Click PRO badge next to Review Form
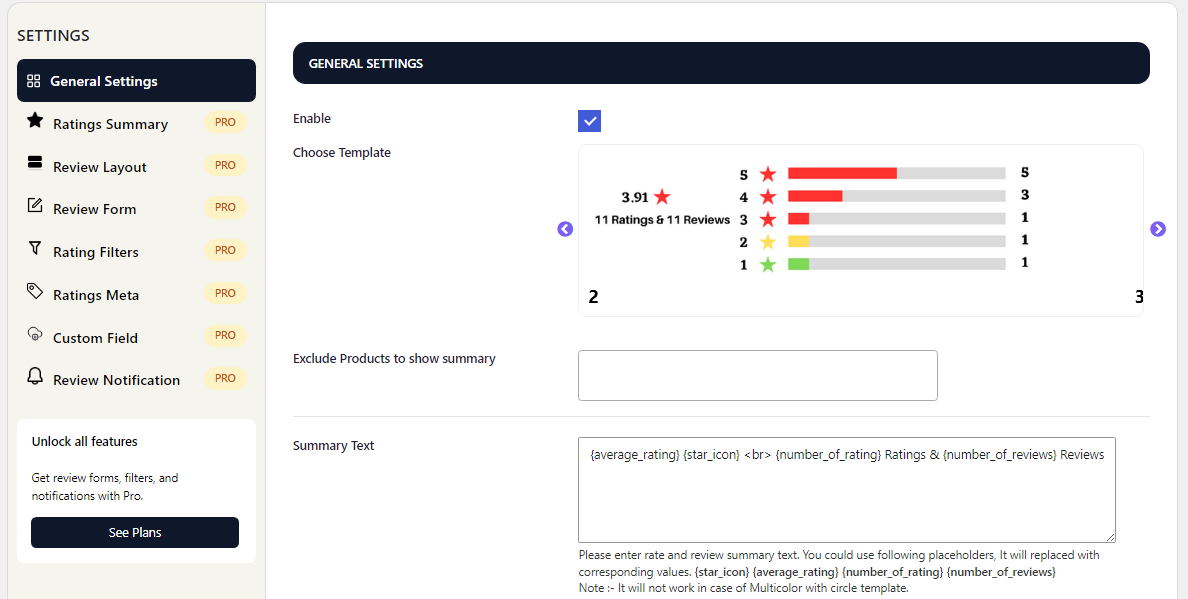The height and width of the screenshot is (599, 1188). (x=225, y=207)
